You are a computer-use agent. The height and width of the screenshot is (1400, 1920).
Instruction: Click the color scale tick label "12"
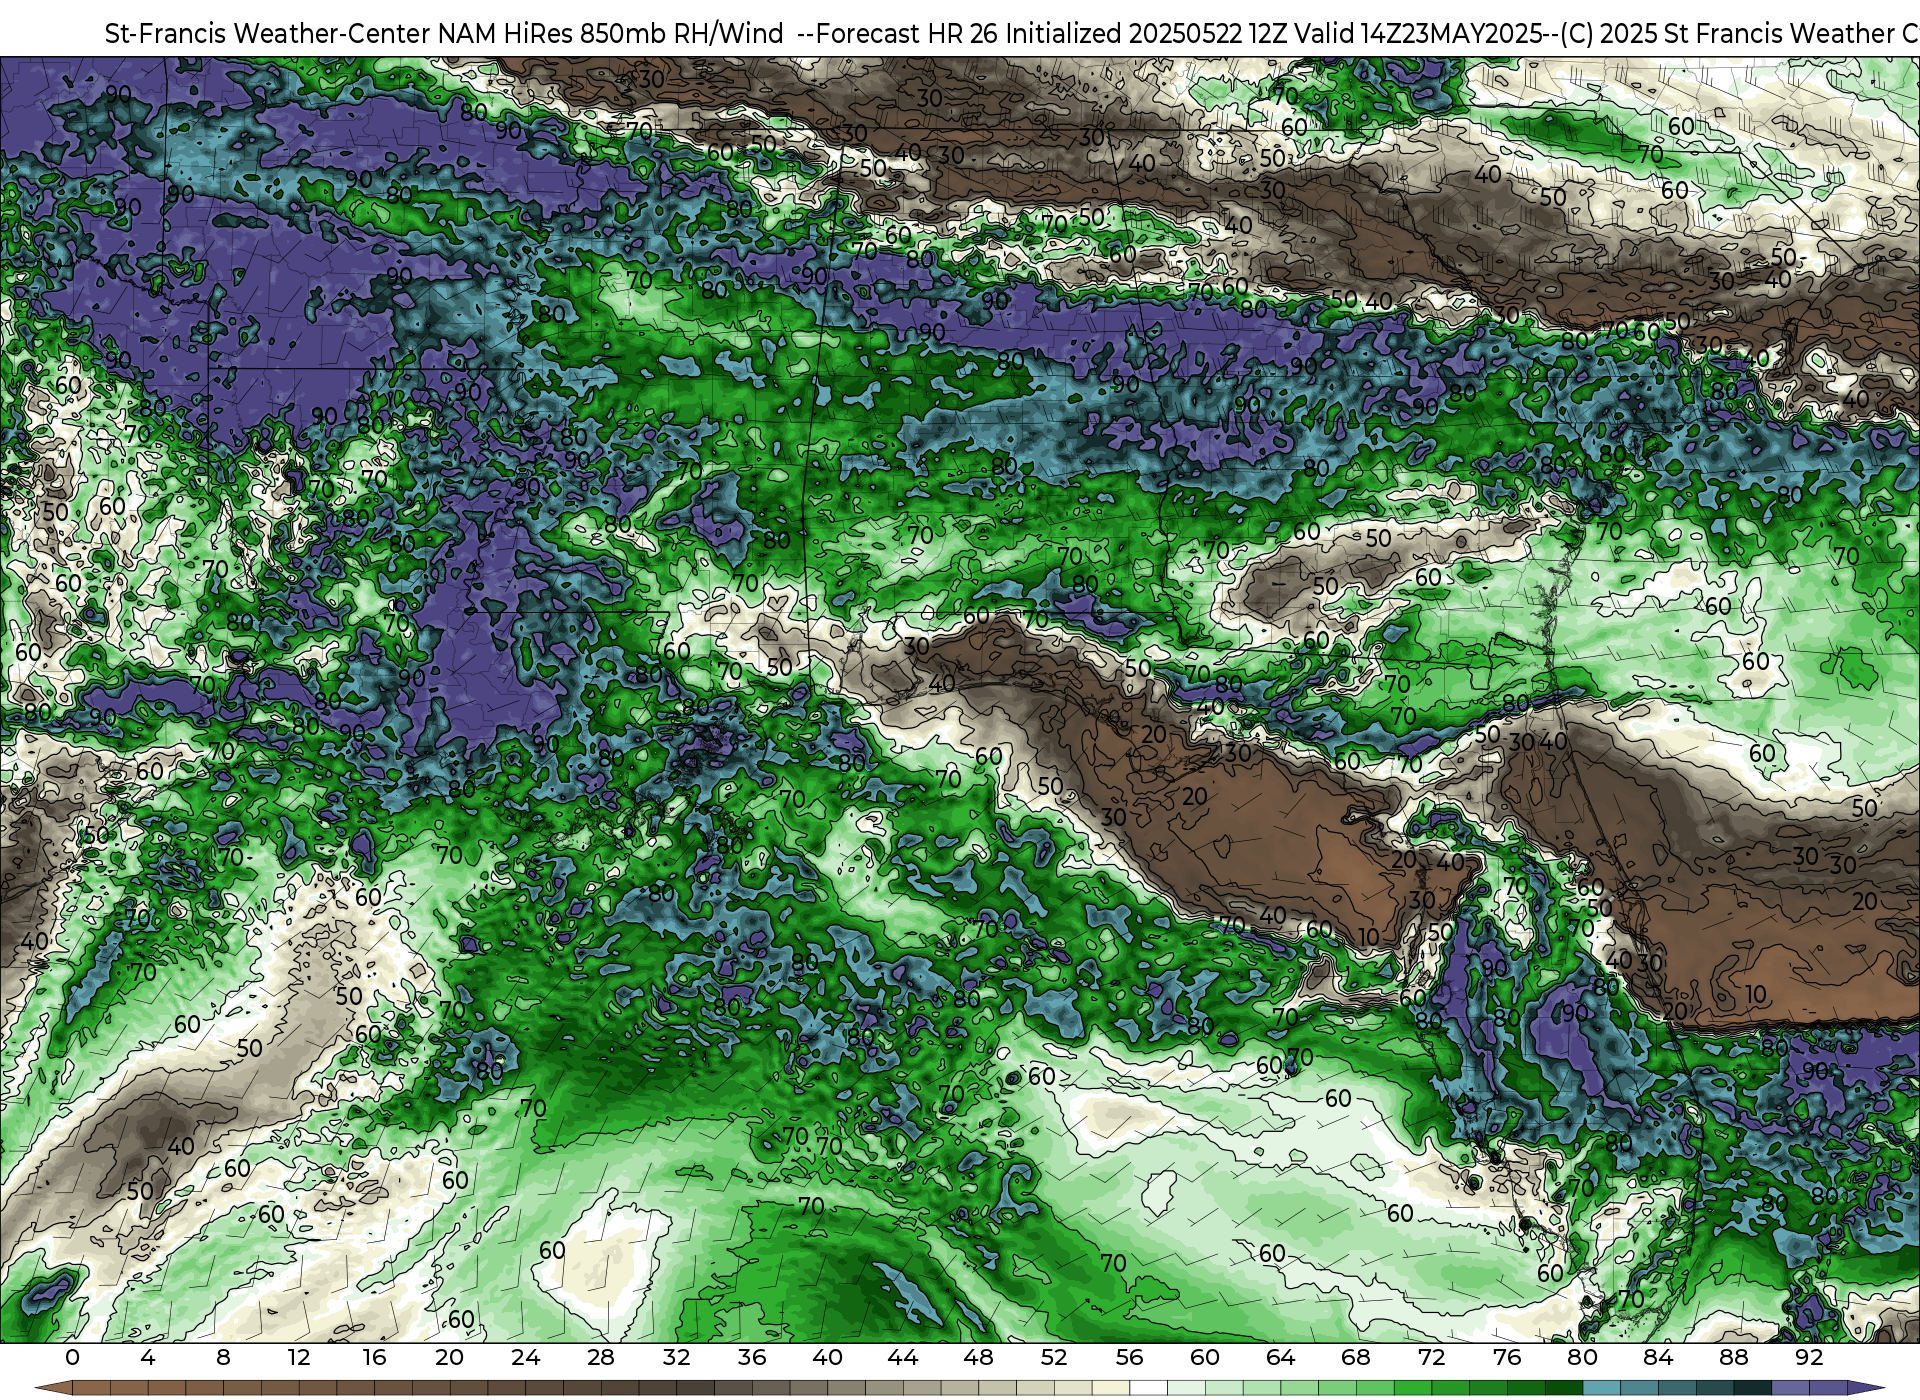(299, 1358)
